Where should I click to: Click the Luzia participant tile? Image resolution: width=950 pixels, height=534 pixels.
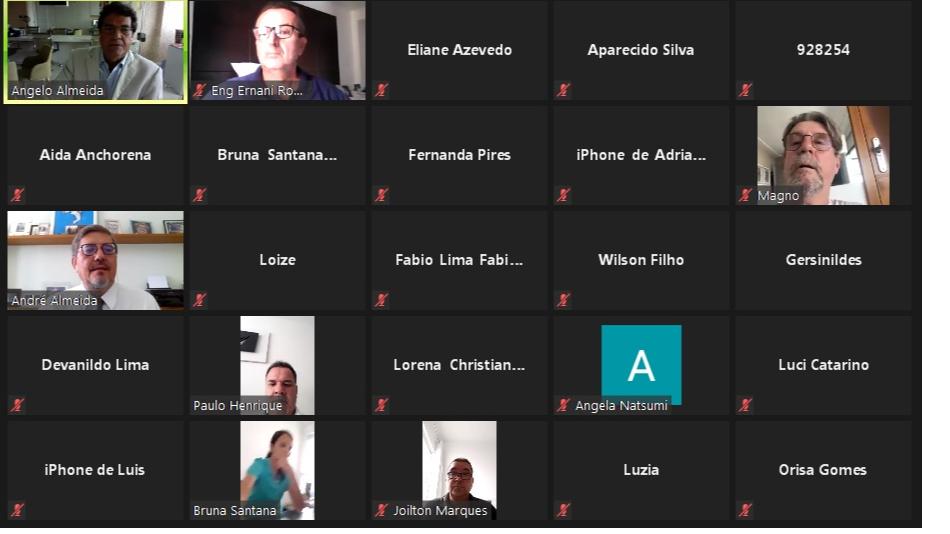641,470
